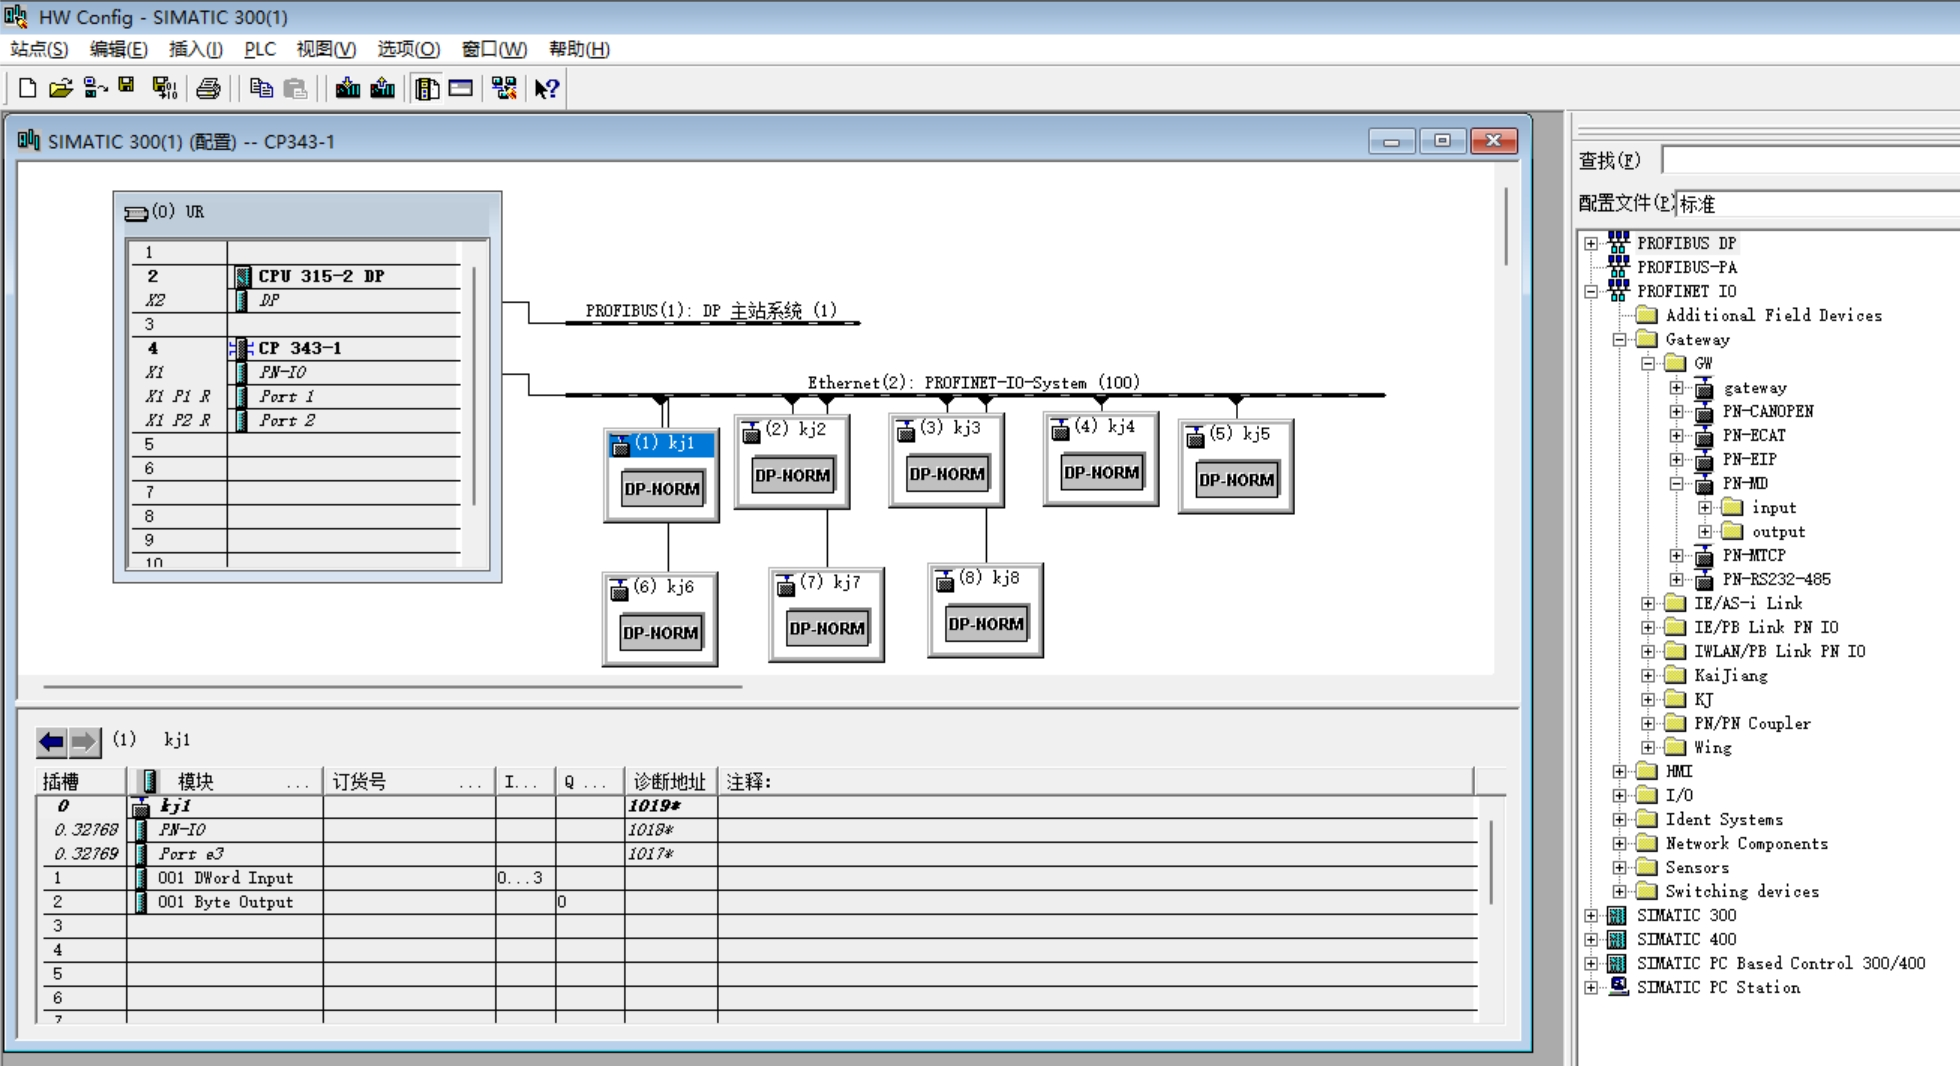
Task: Select the kj1 device icon on PROFINET
Action: (x=661, y=474)
